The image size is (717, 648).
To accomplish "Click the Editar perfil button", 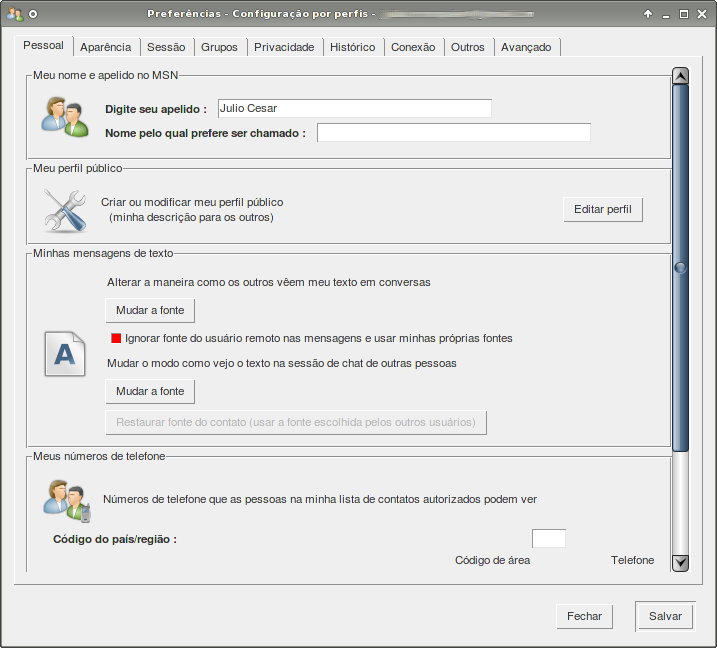I will click(603, 209).
